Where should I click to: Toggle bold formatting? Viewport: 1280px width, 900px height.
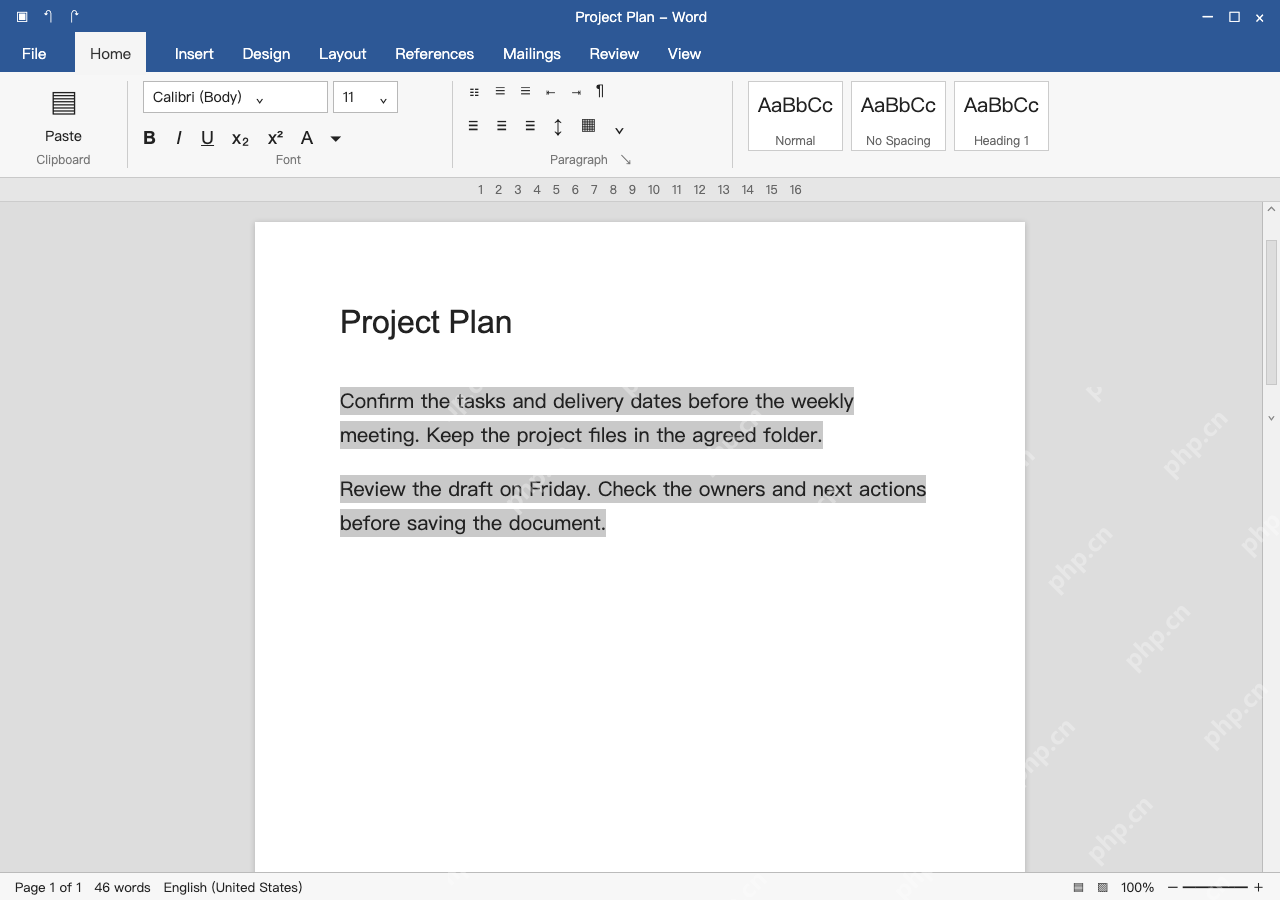(x=149, y=138)
